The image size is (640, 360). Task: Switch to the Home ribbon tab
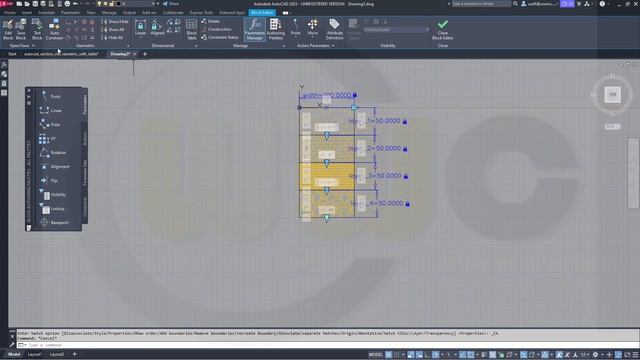9,13
